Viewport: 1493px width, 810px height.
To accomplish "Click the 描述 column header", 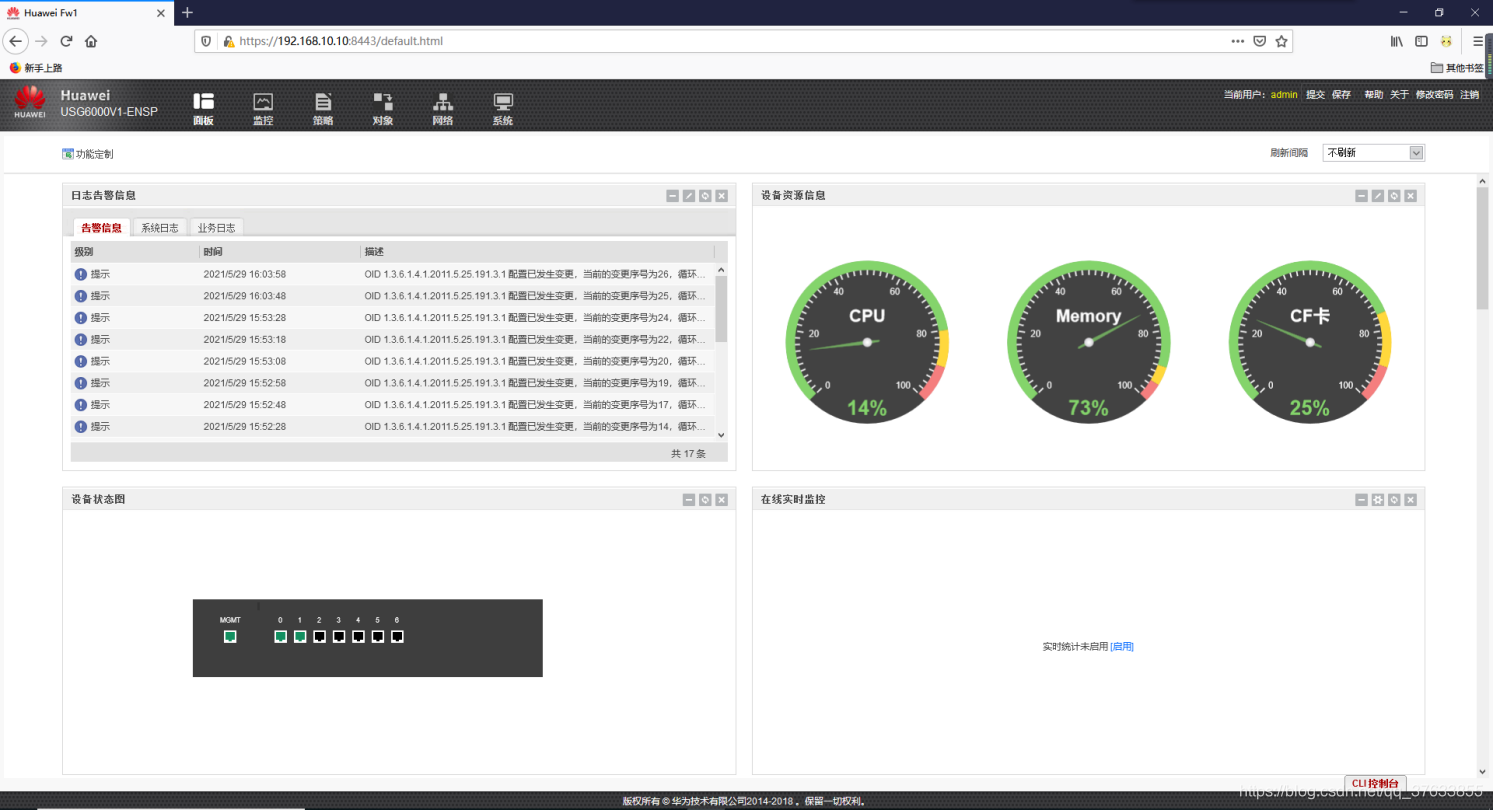I will tap(537, 252).
